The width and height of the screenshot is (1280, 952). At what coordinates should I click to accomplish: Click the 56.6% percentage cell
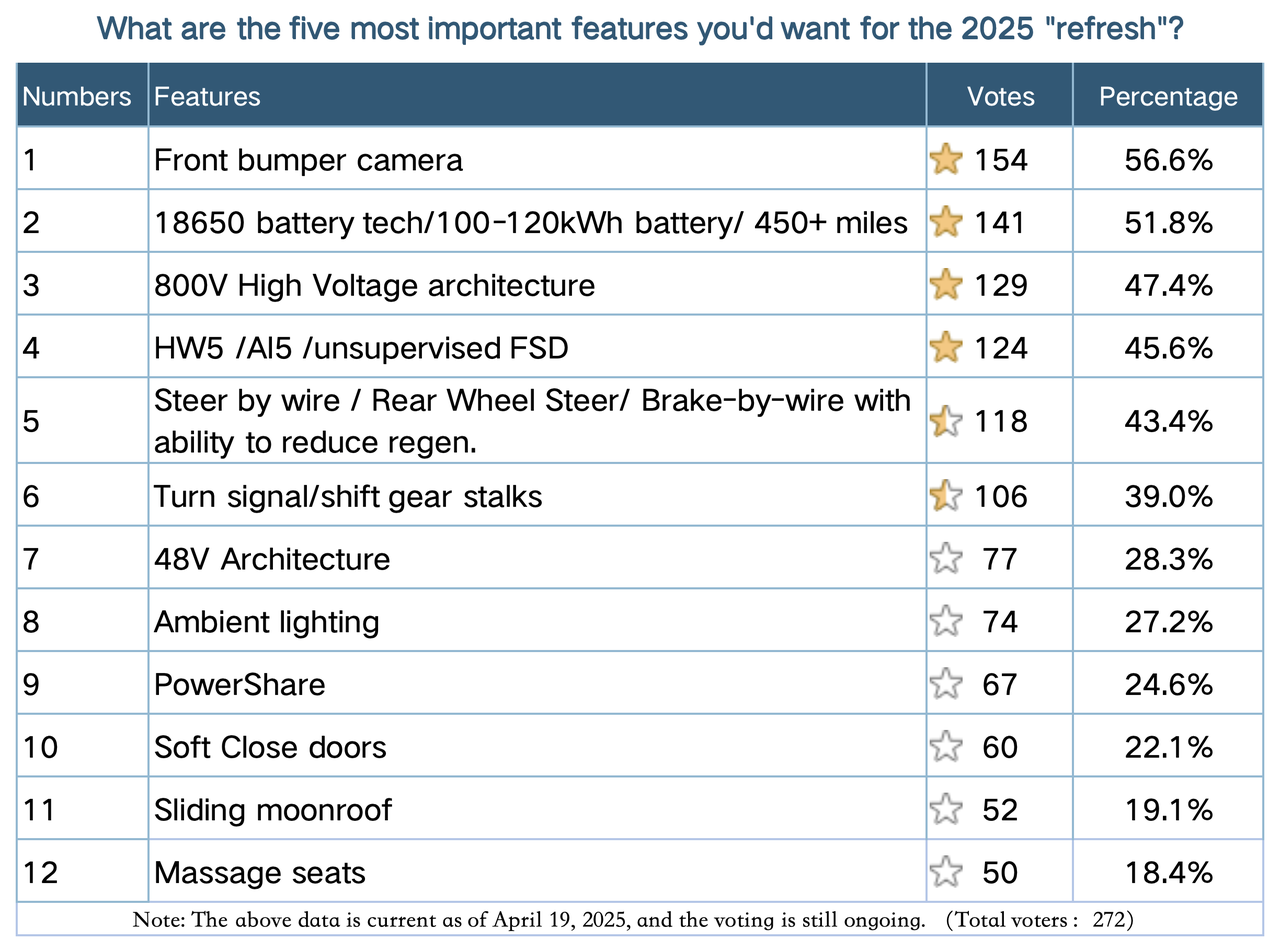coord(1168,159)
